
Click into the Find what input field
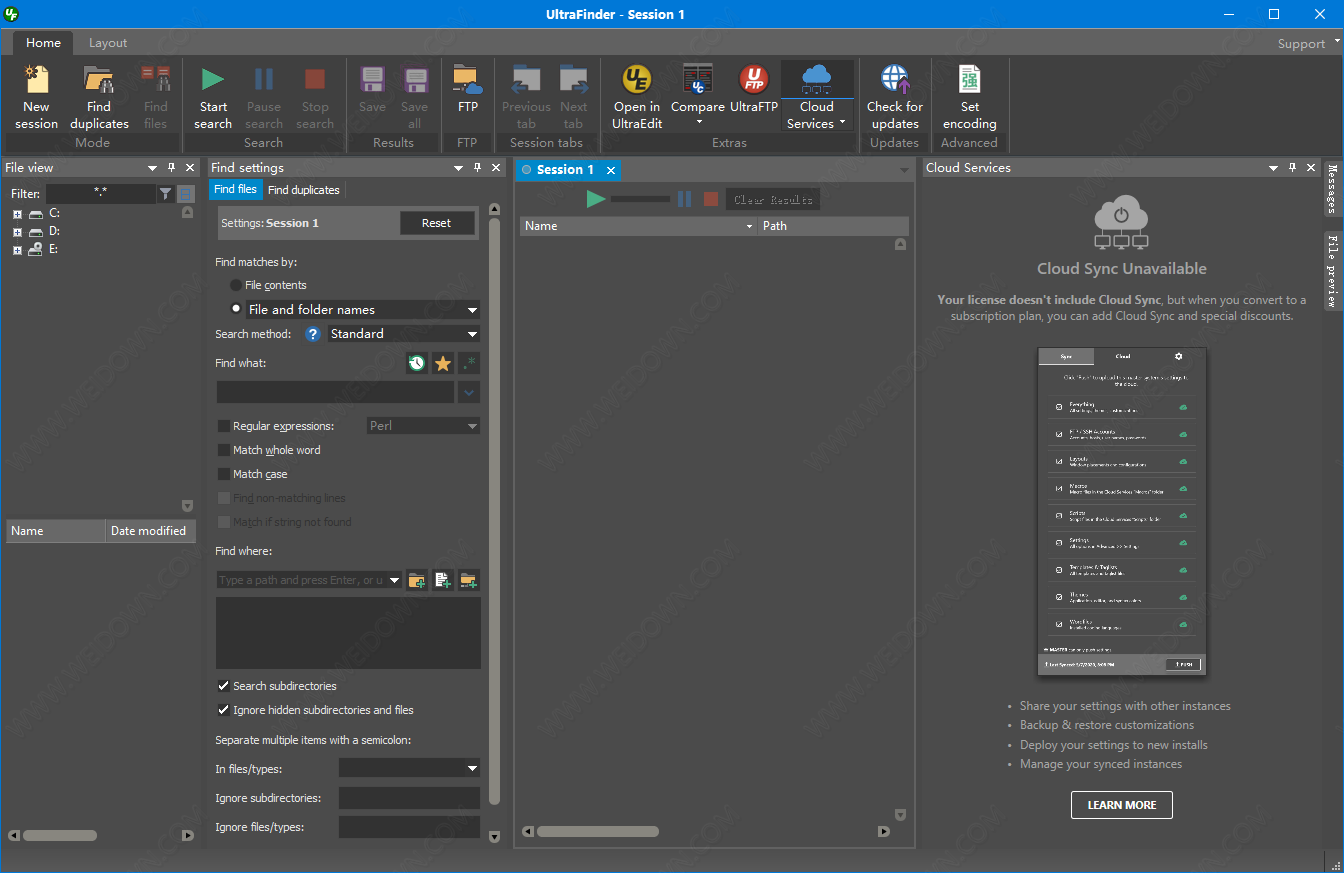[336, 392]
